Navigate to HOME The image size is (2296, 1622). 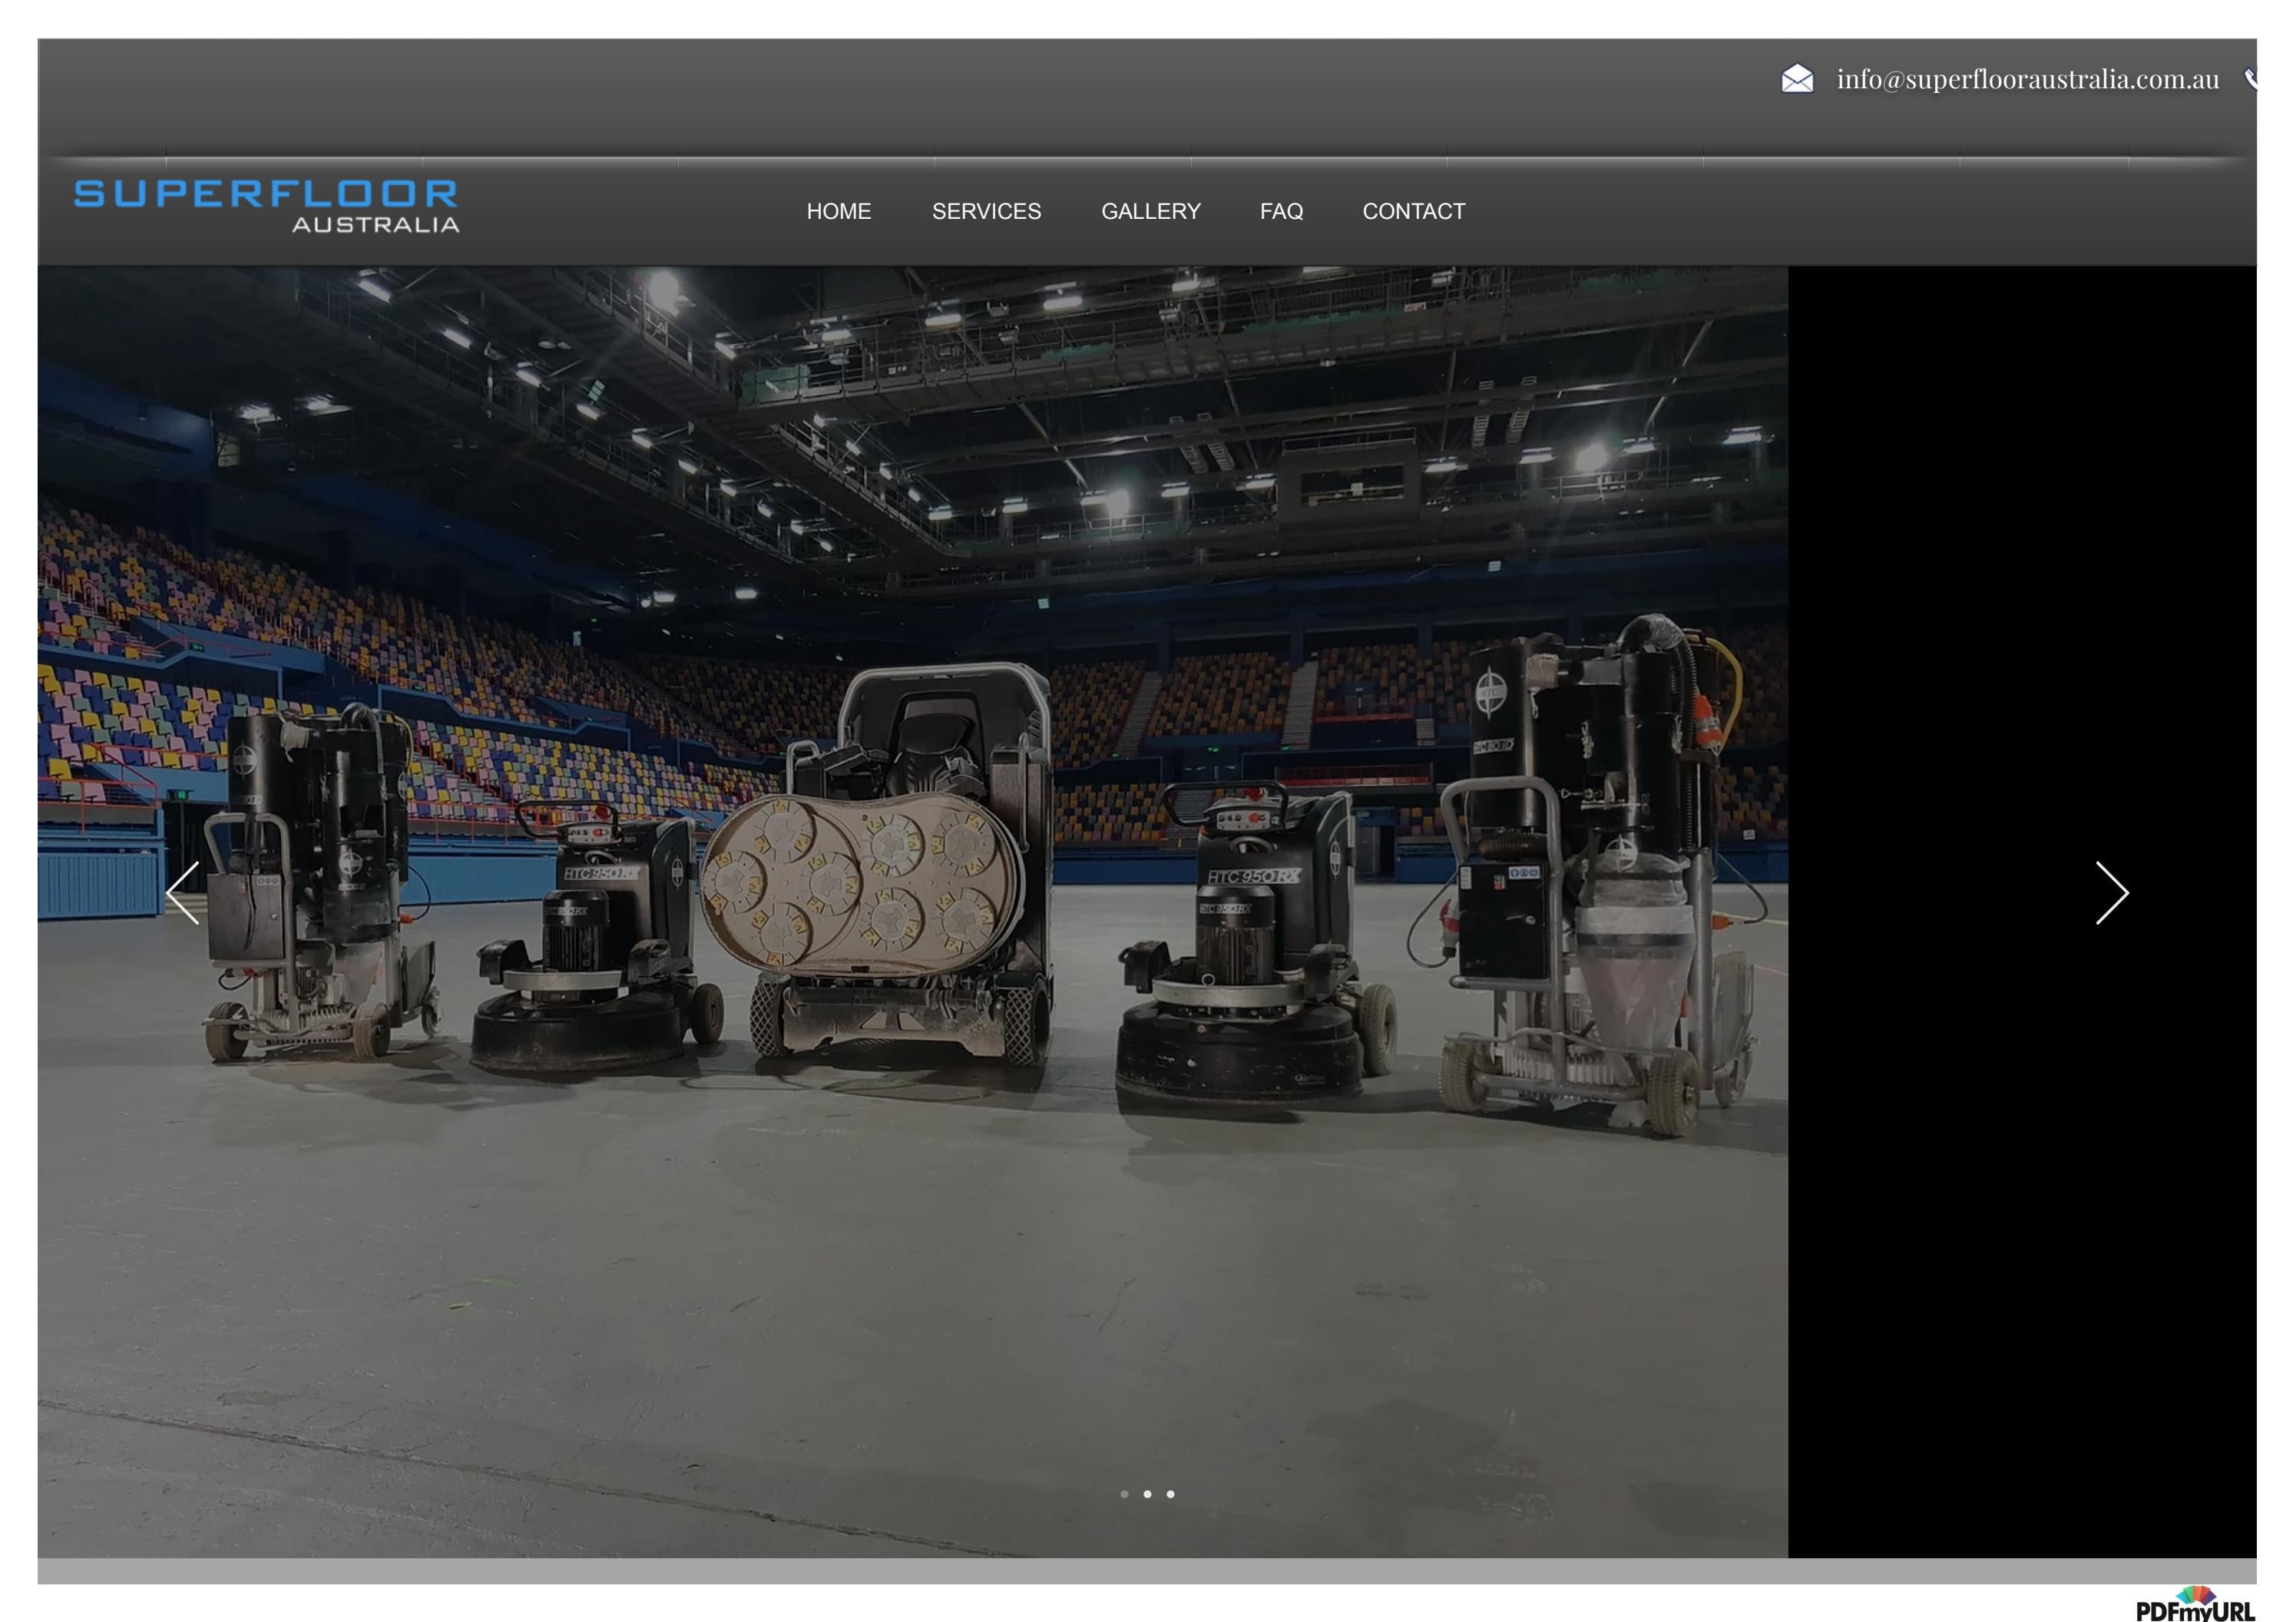839,211
